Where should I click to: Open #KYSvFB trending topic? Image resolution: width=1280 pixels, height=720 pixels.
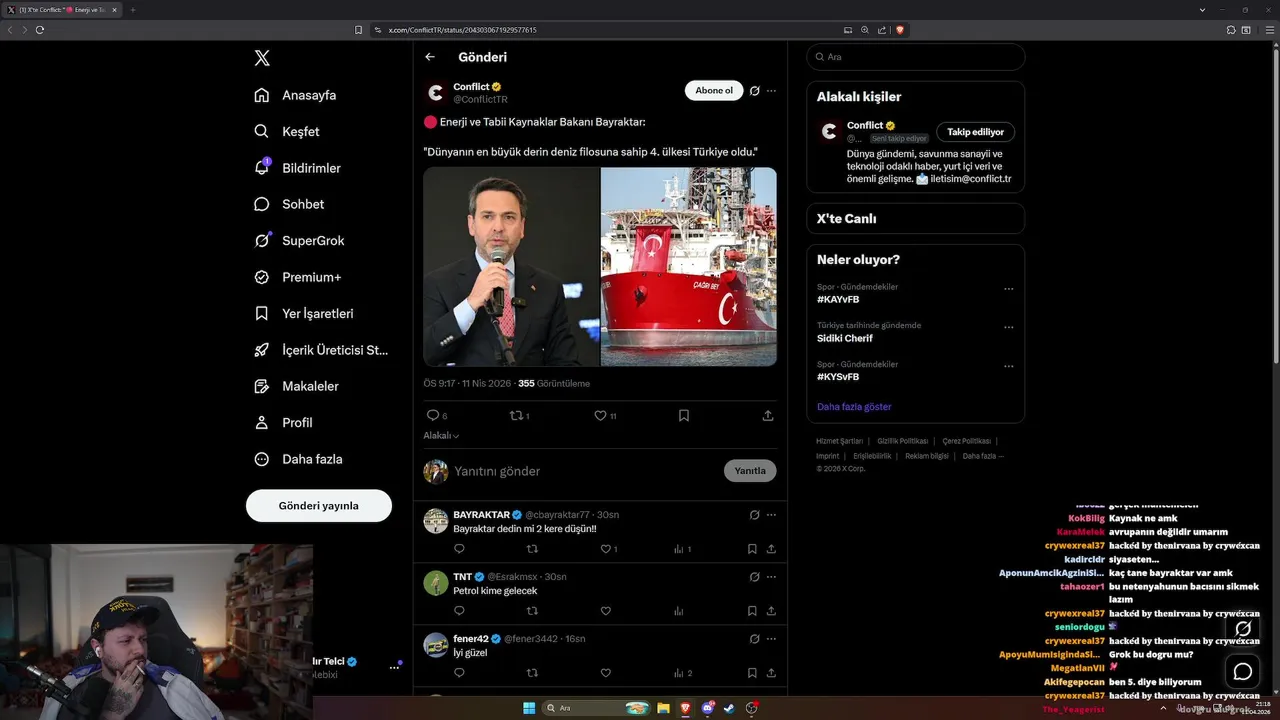838,377
